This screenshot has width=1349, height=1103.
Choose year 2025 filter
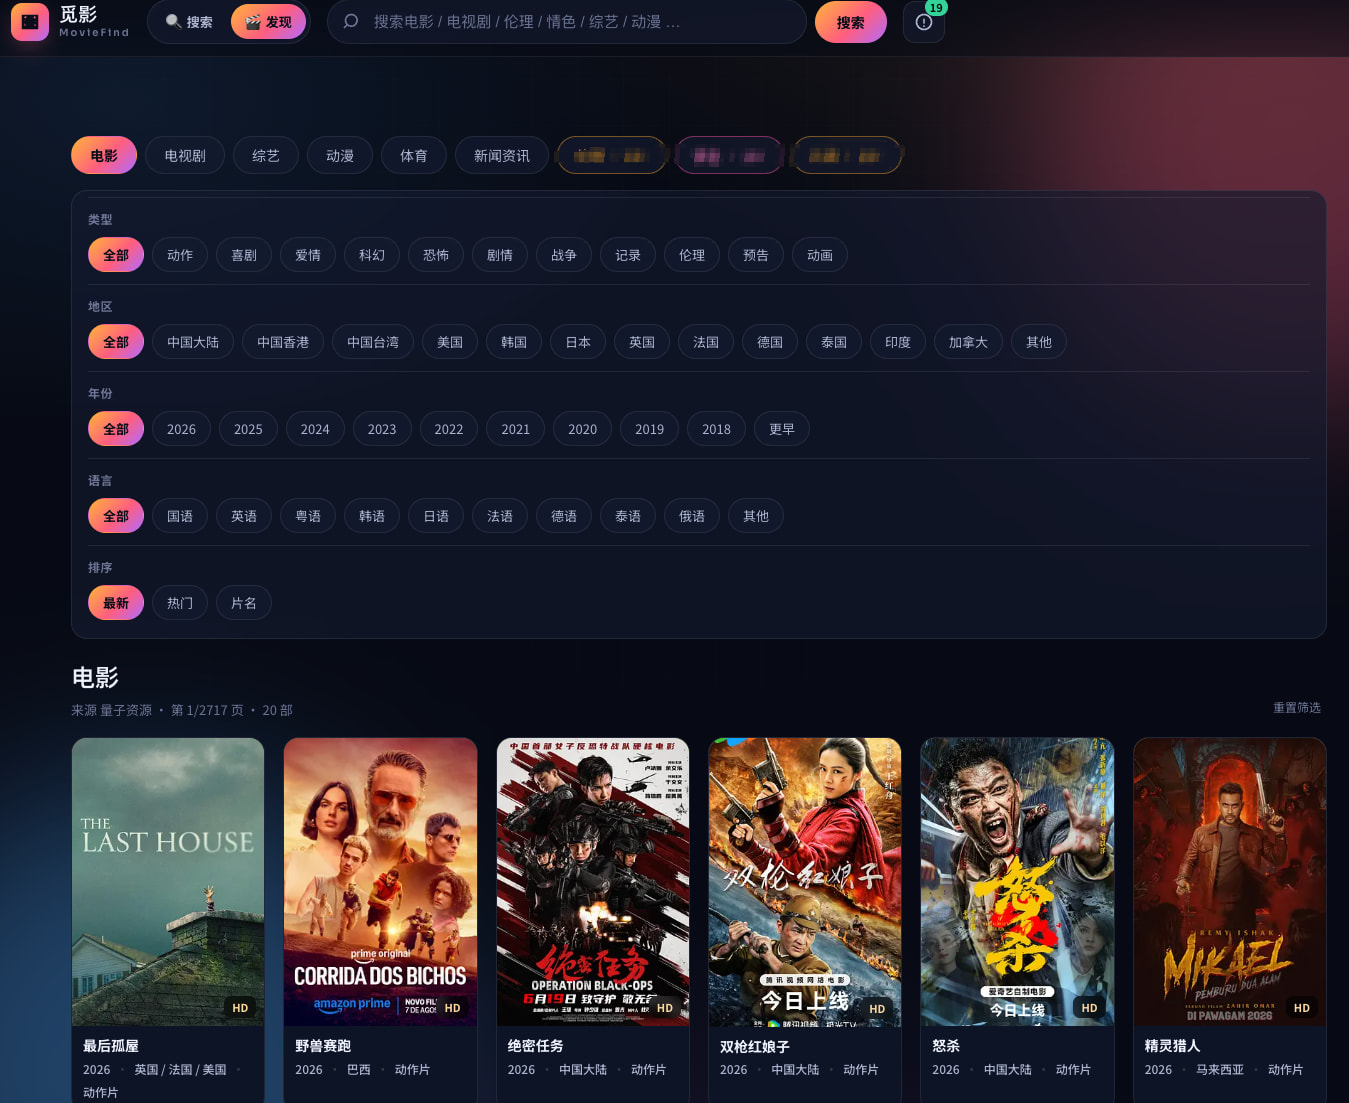(x=248, y=429)
